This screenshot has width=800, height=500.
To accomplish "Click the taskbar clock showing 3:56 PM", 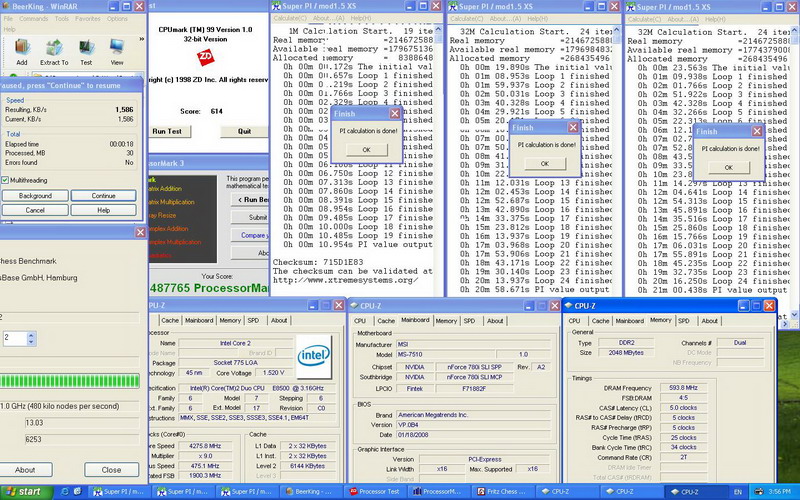I will (780, 492).
